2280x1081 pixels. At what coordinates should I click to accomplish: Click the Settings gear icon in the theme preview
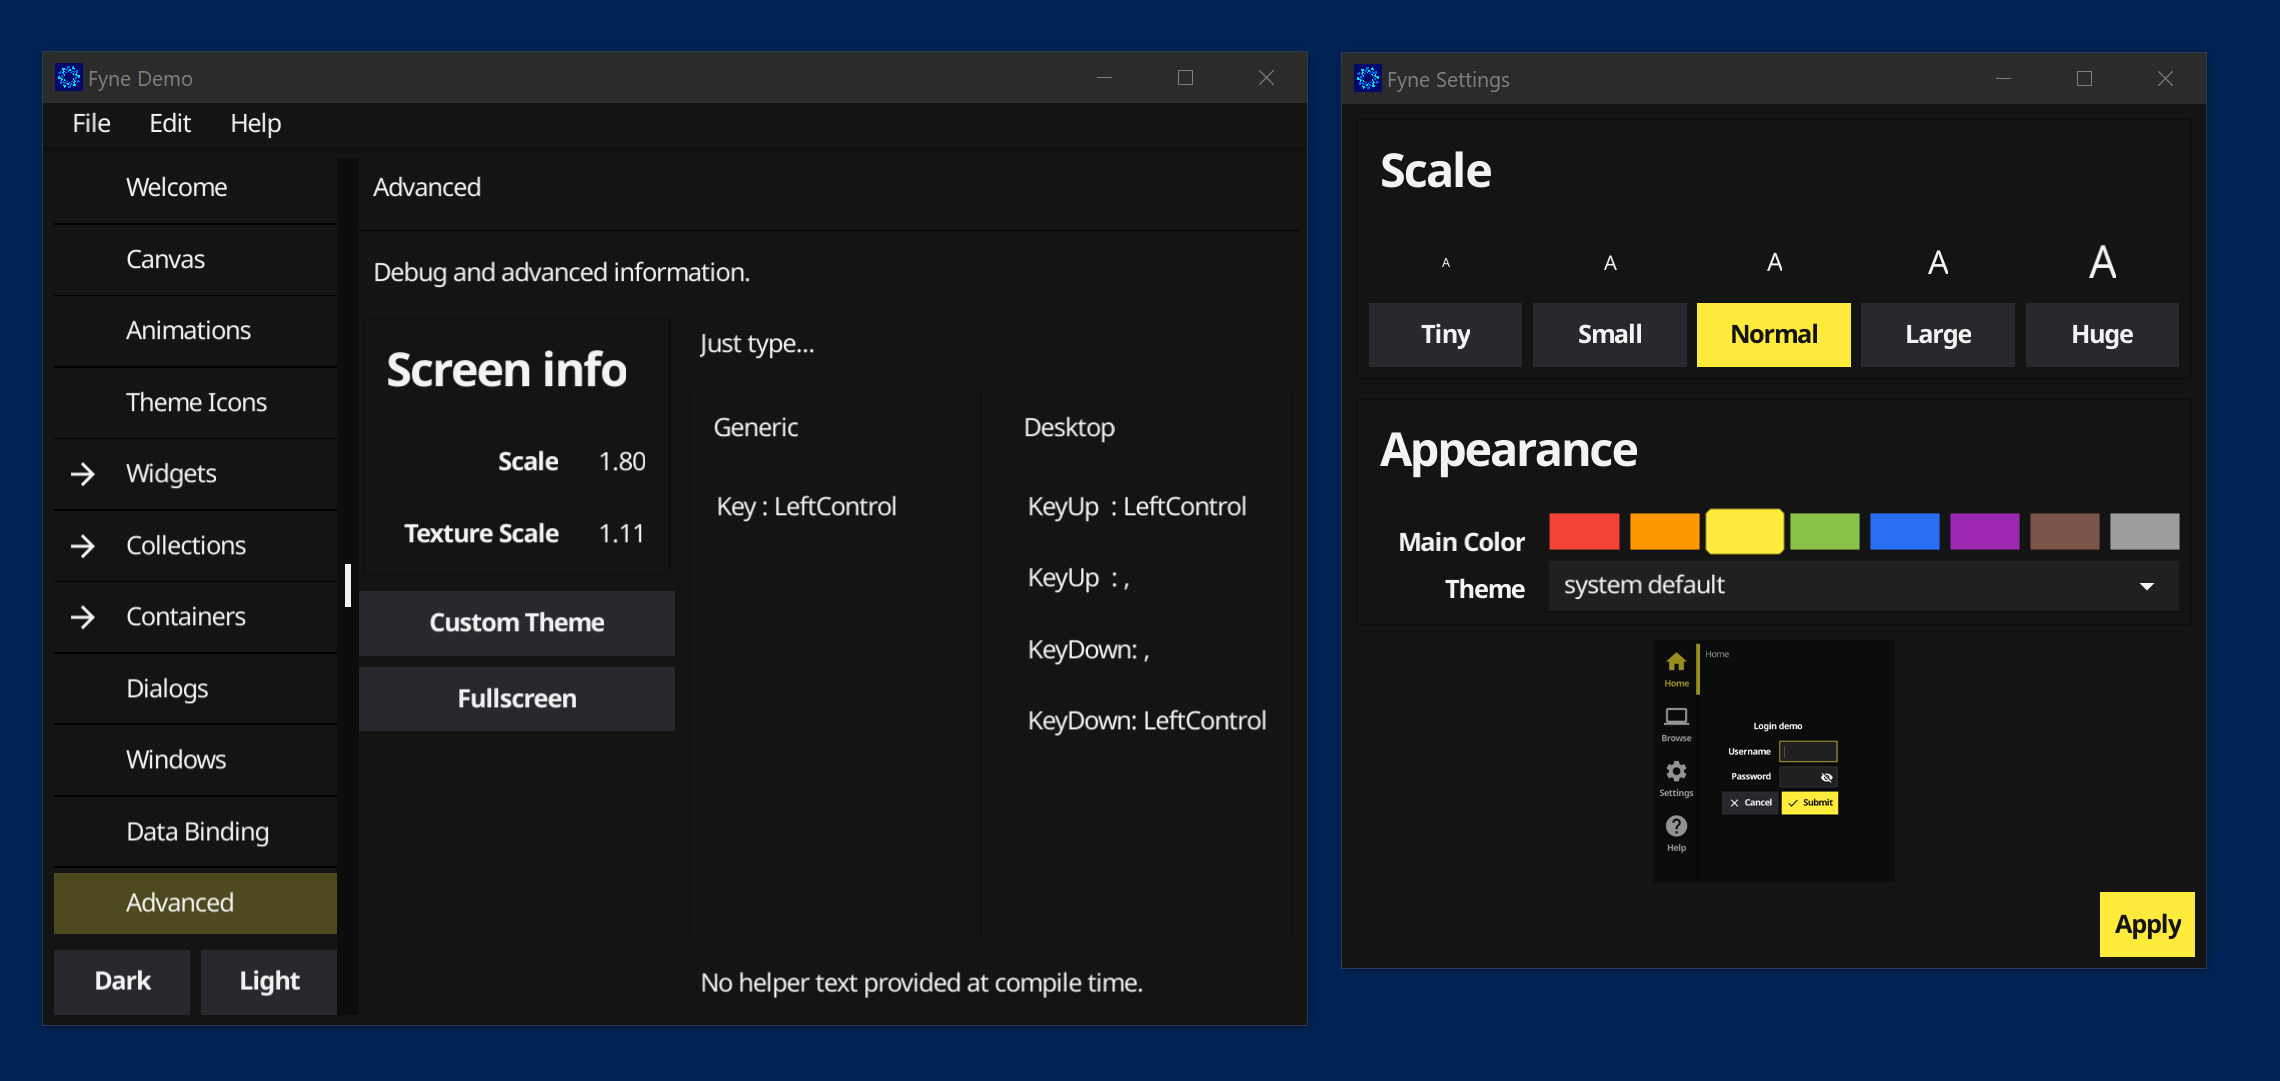[1676, 772]
